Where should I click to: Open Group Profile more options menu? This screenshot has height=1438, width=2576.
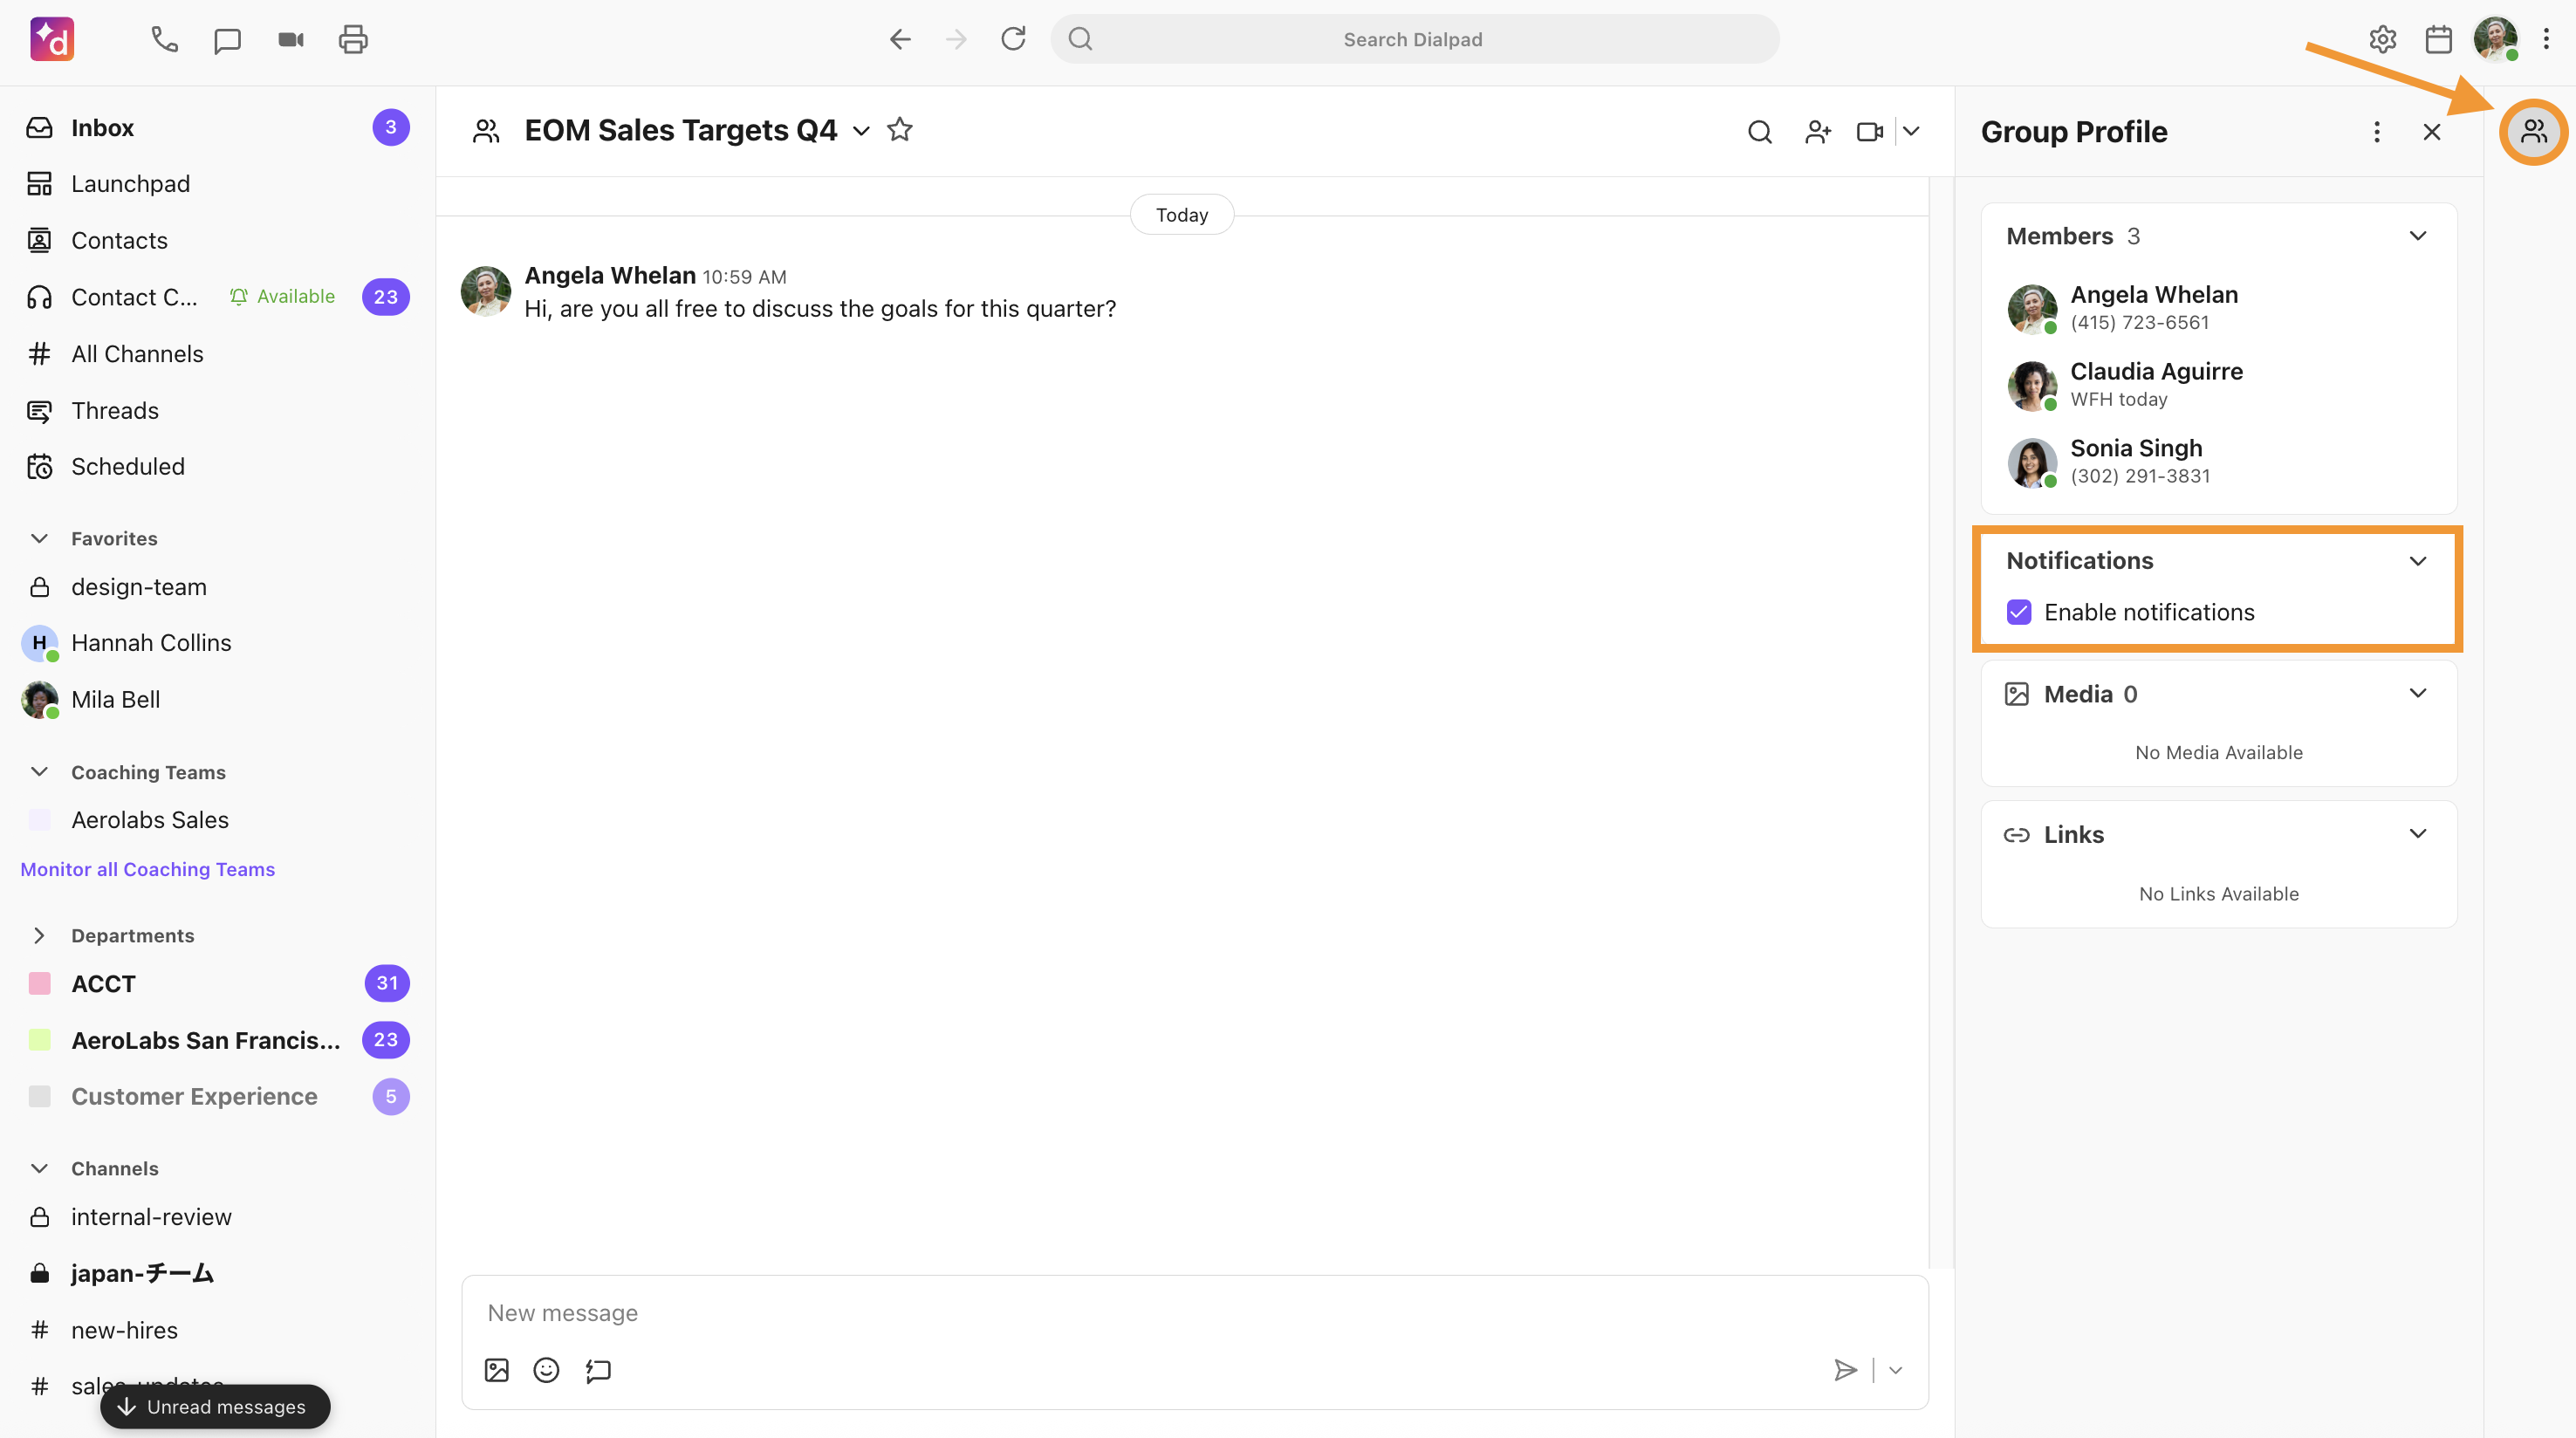coord(2377,131)
